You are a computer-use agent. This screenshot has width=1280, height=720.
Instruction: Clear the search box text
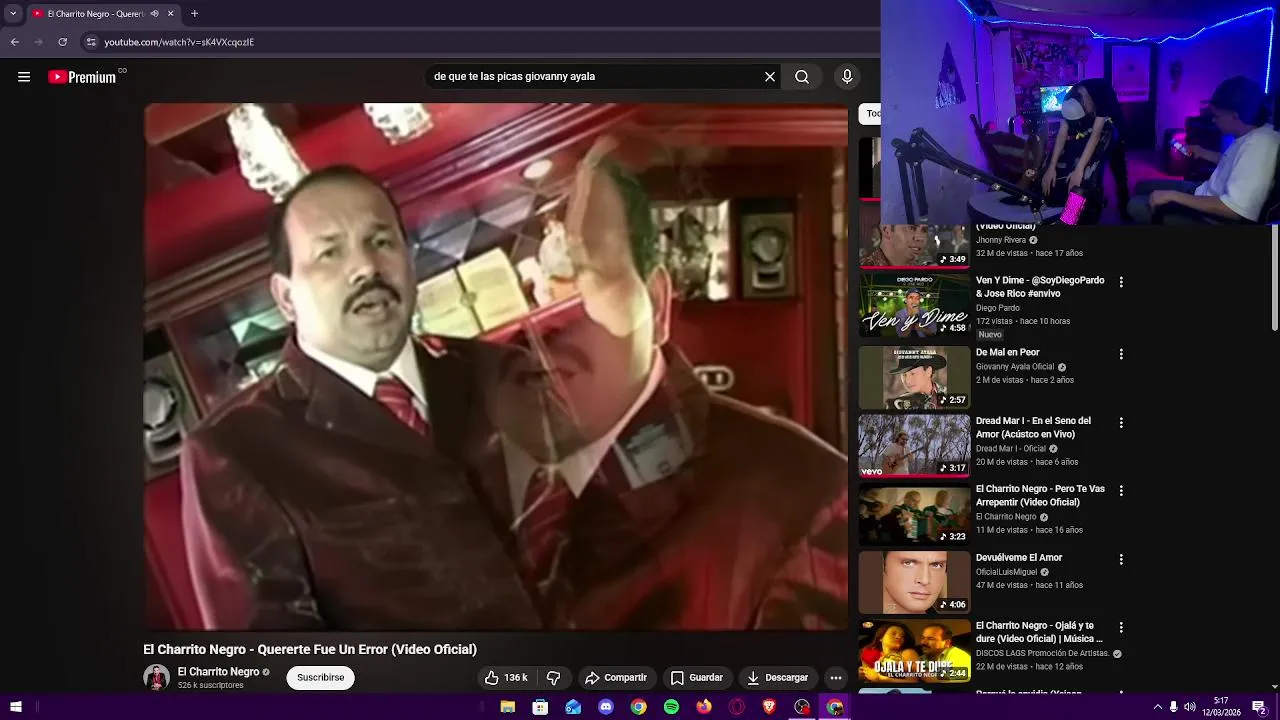(770, 77)
